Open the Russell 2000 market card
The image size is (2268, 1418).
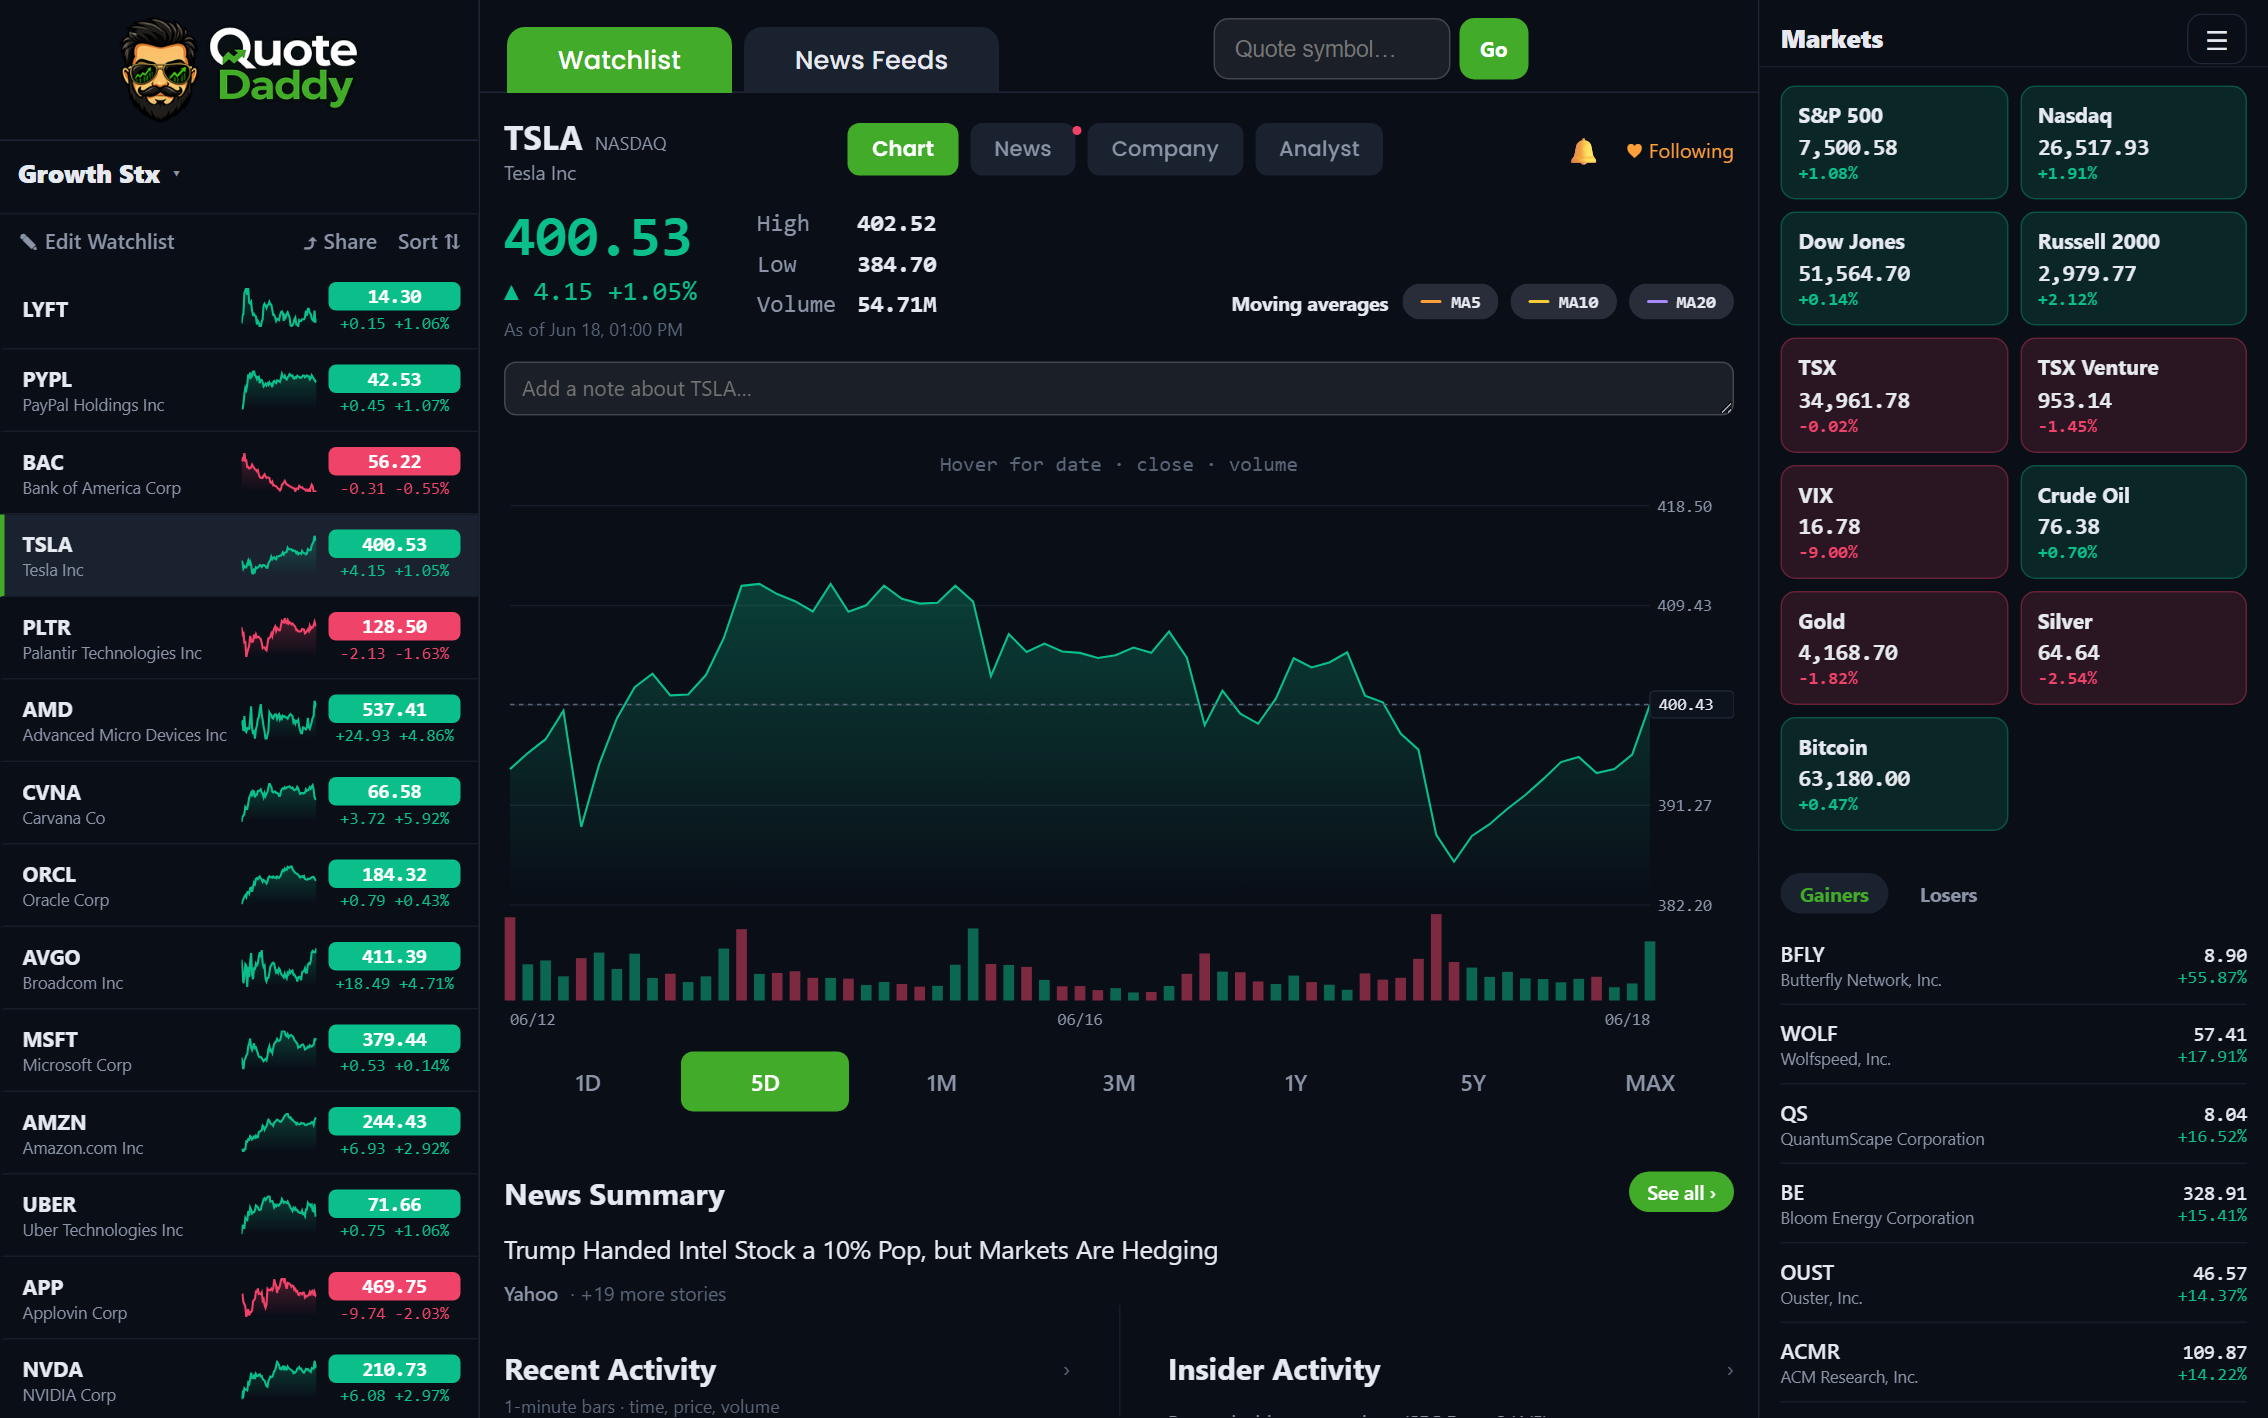[x=2133, y=269]
